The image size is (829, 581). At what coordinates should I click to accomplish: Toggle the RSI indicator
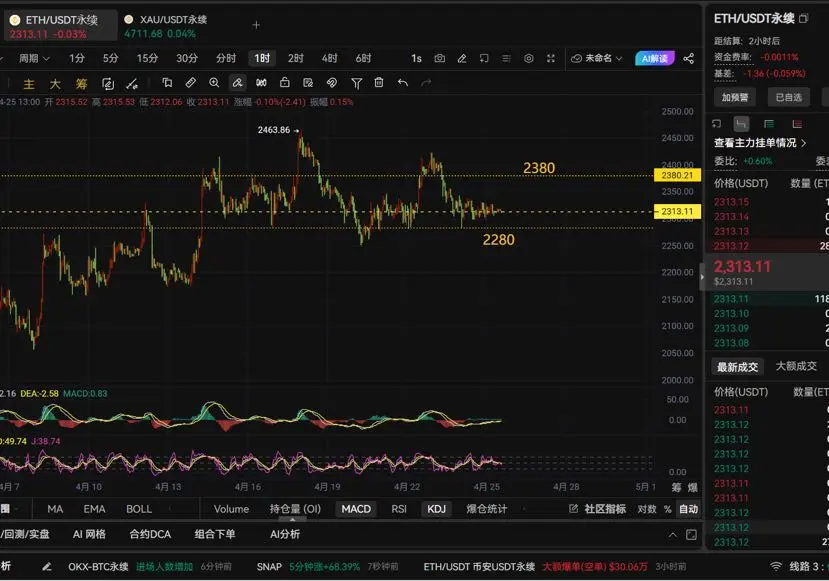coord(399,509)
